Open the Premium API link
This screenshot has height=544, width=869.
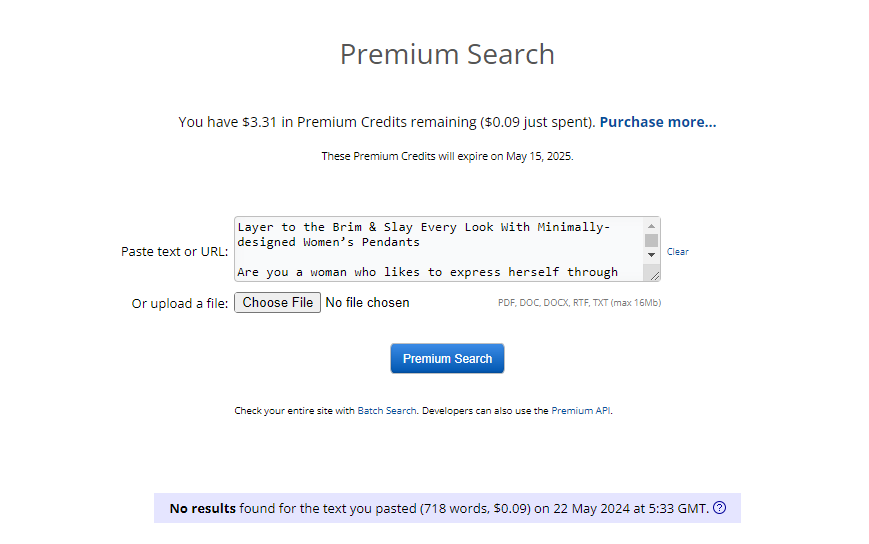(581, 410)
